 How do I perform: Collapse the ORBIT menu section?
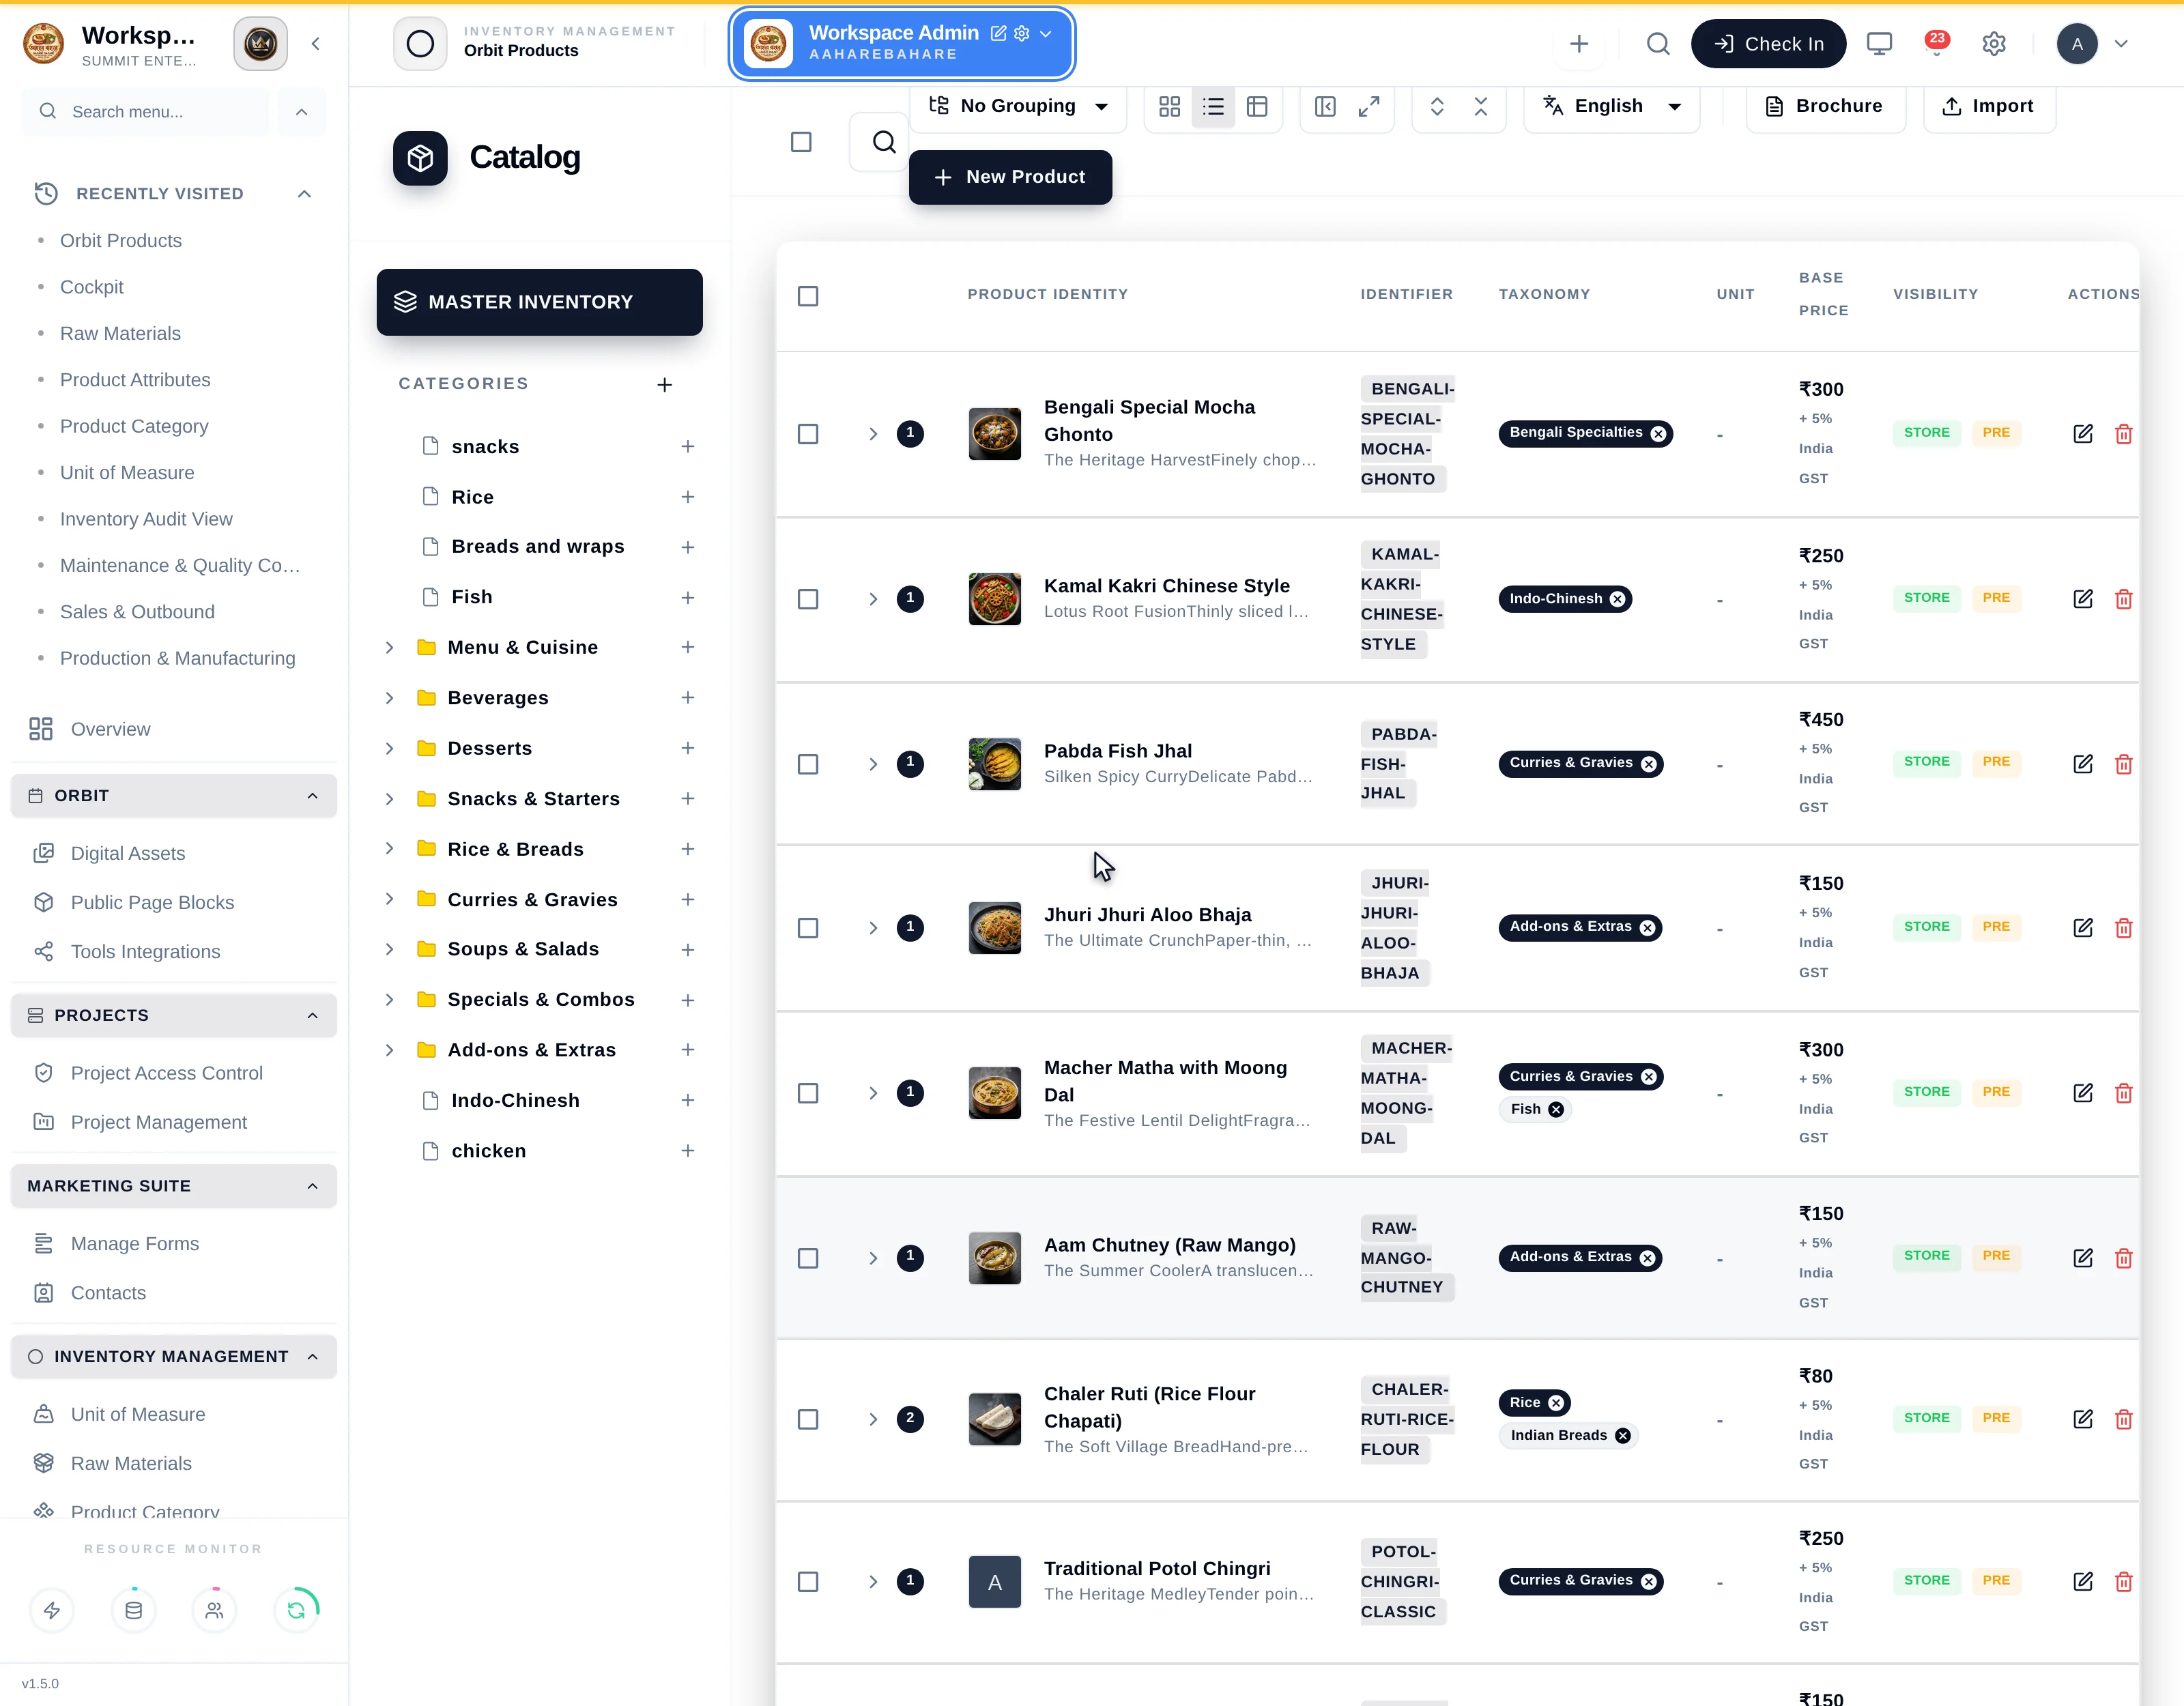click(313, 796)
